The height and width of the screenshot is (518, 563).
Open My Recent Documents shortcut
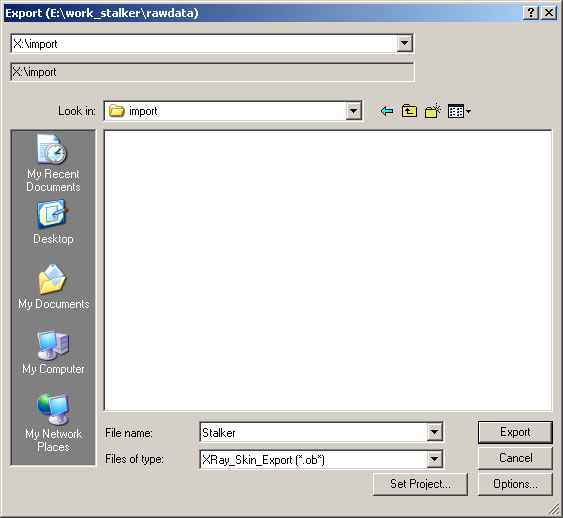tap(53, 163)
